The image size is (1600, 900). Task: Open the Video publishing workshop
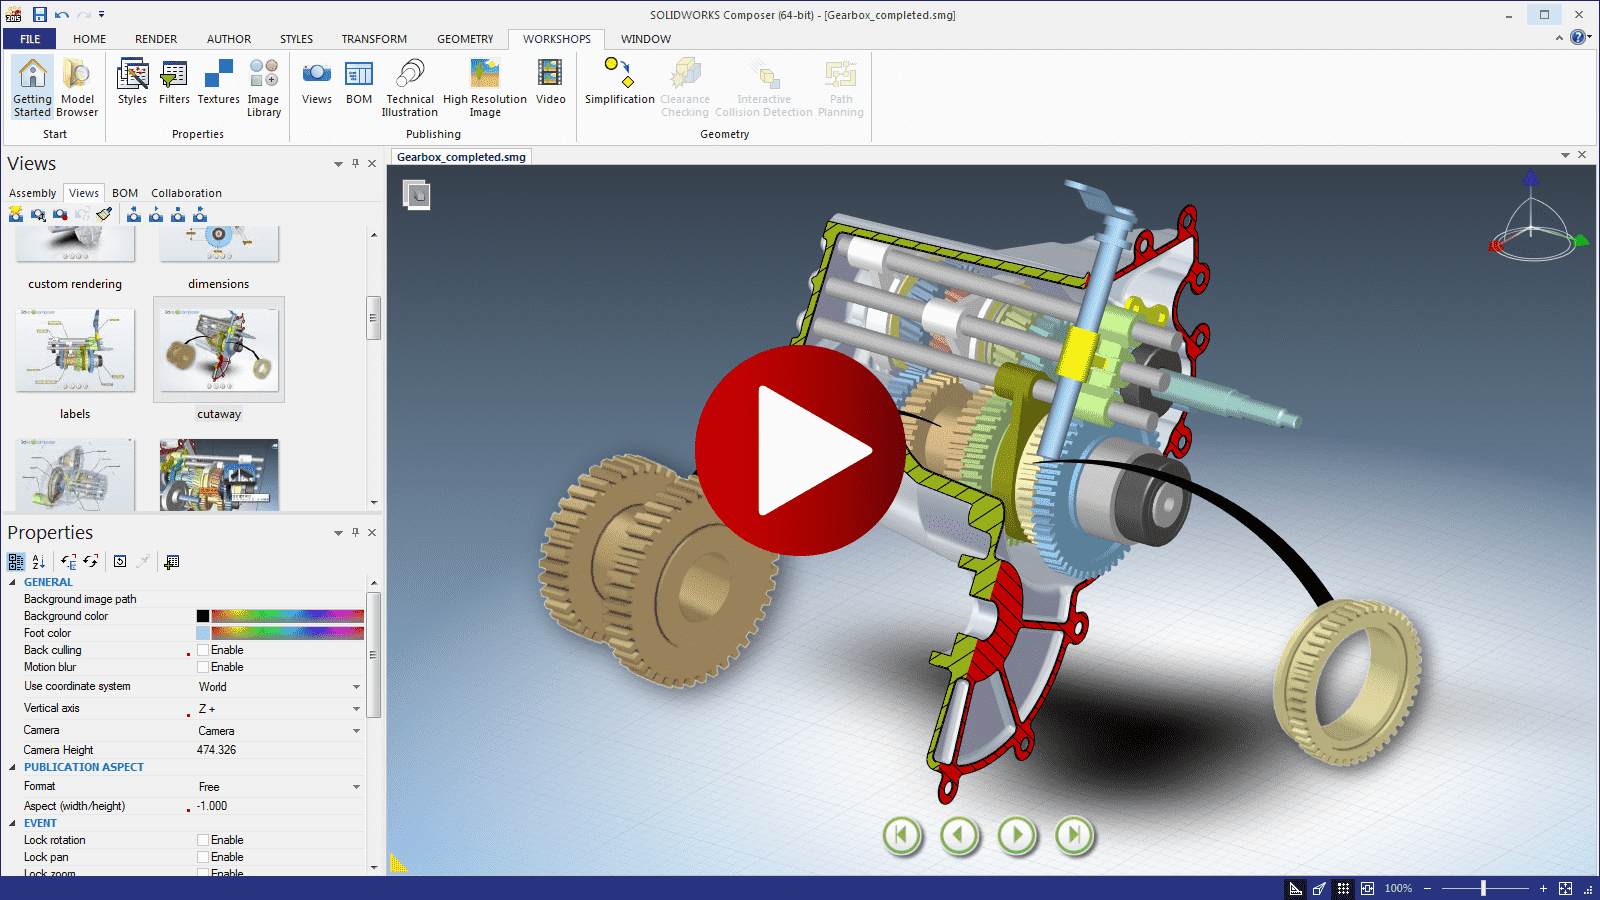pyautogui.click(x=550, y=82)
